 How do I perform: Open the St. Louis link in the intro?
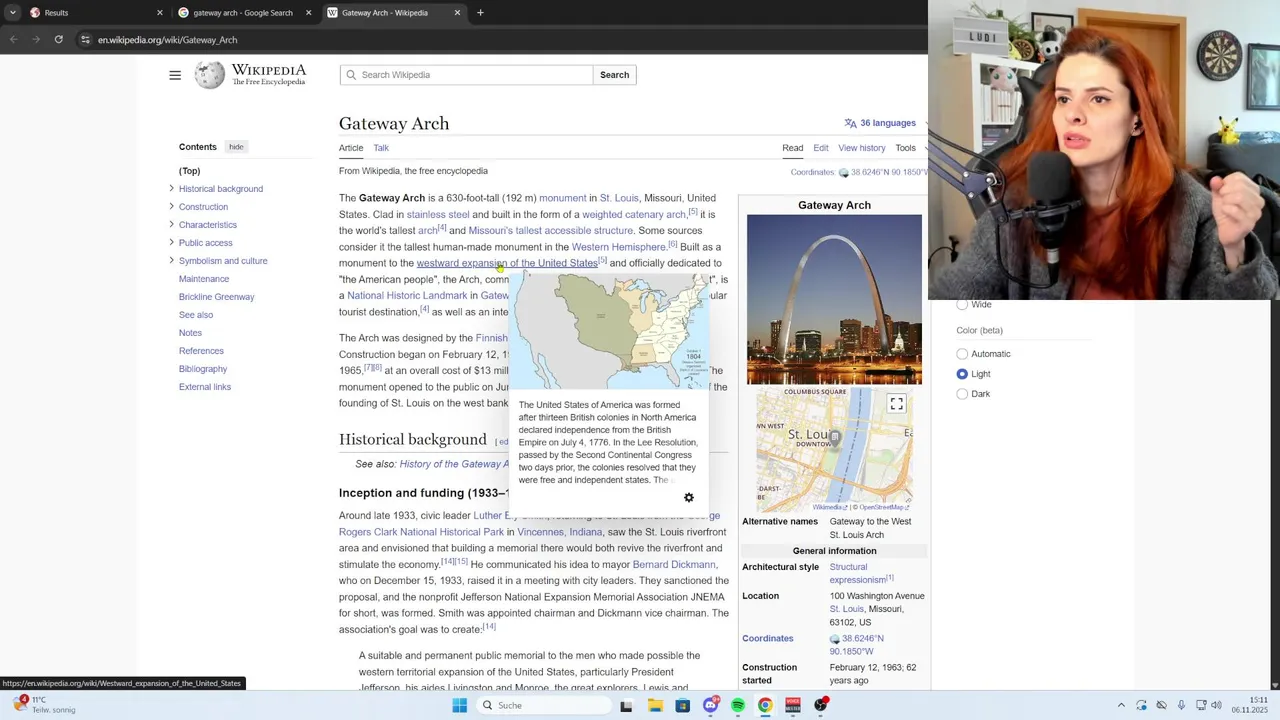click(x=619, y=198)
